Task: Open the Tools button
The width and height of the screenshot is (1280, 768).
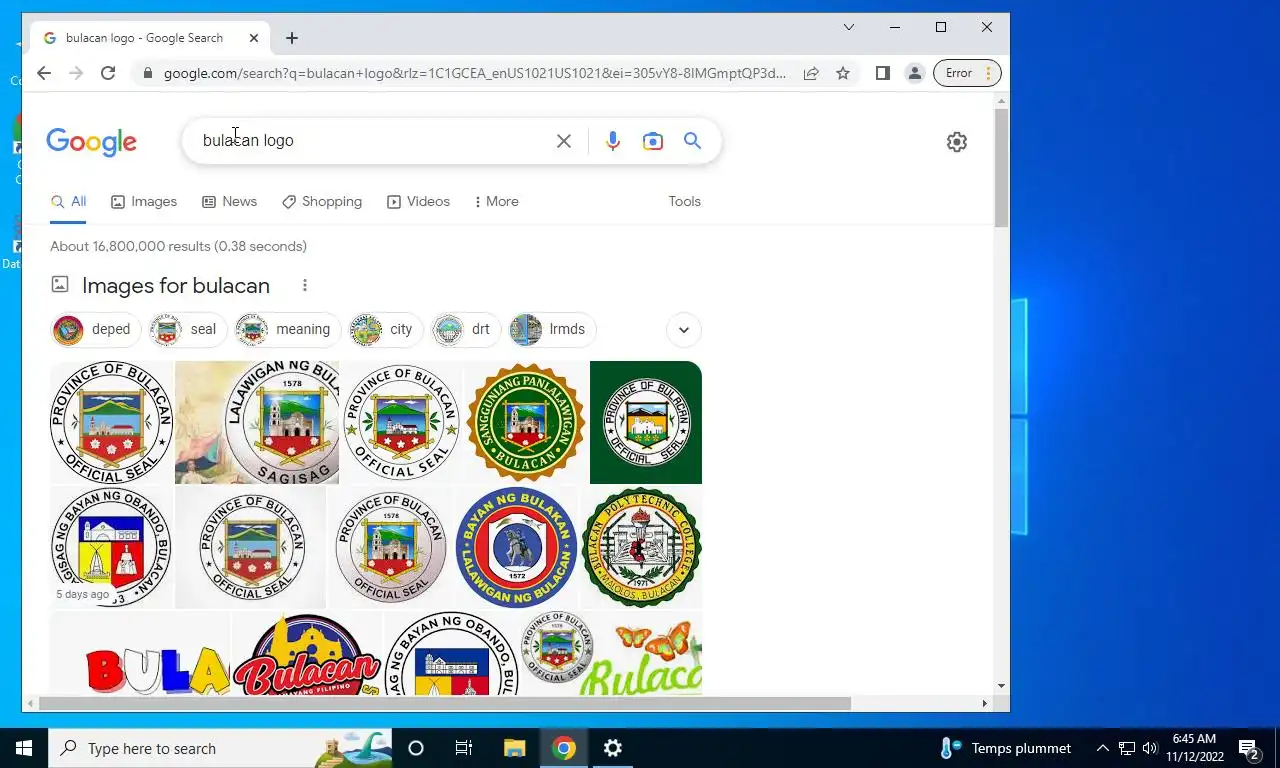Action: coord(684,201)
